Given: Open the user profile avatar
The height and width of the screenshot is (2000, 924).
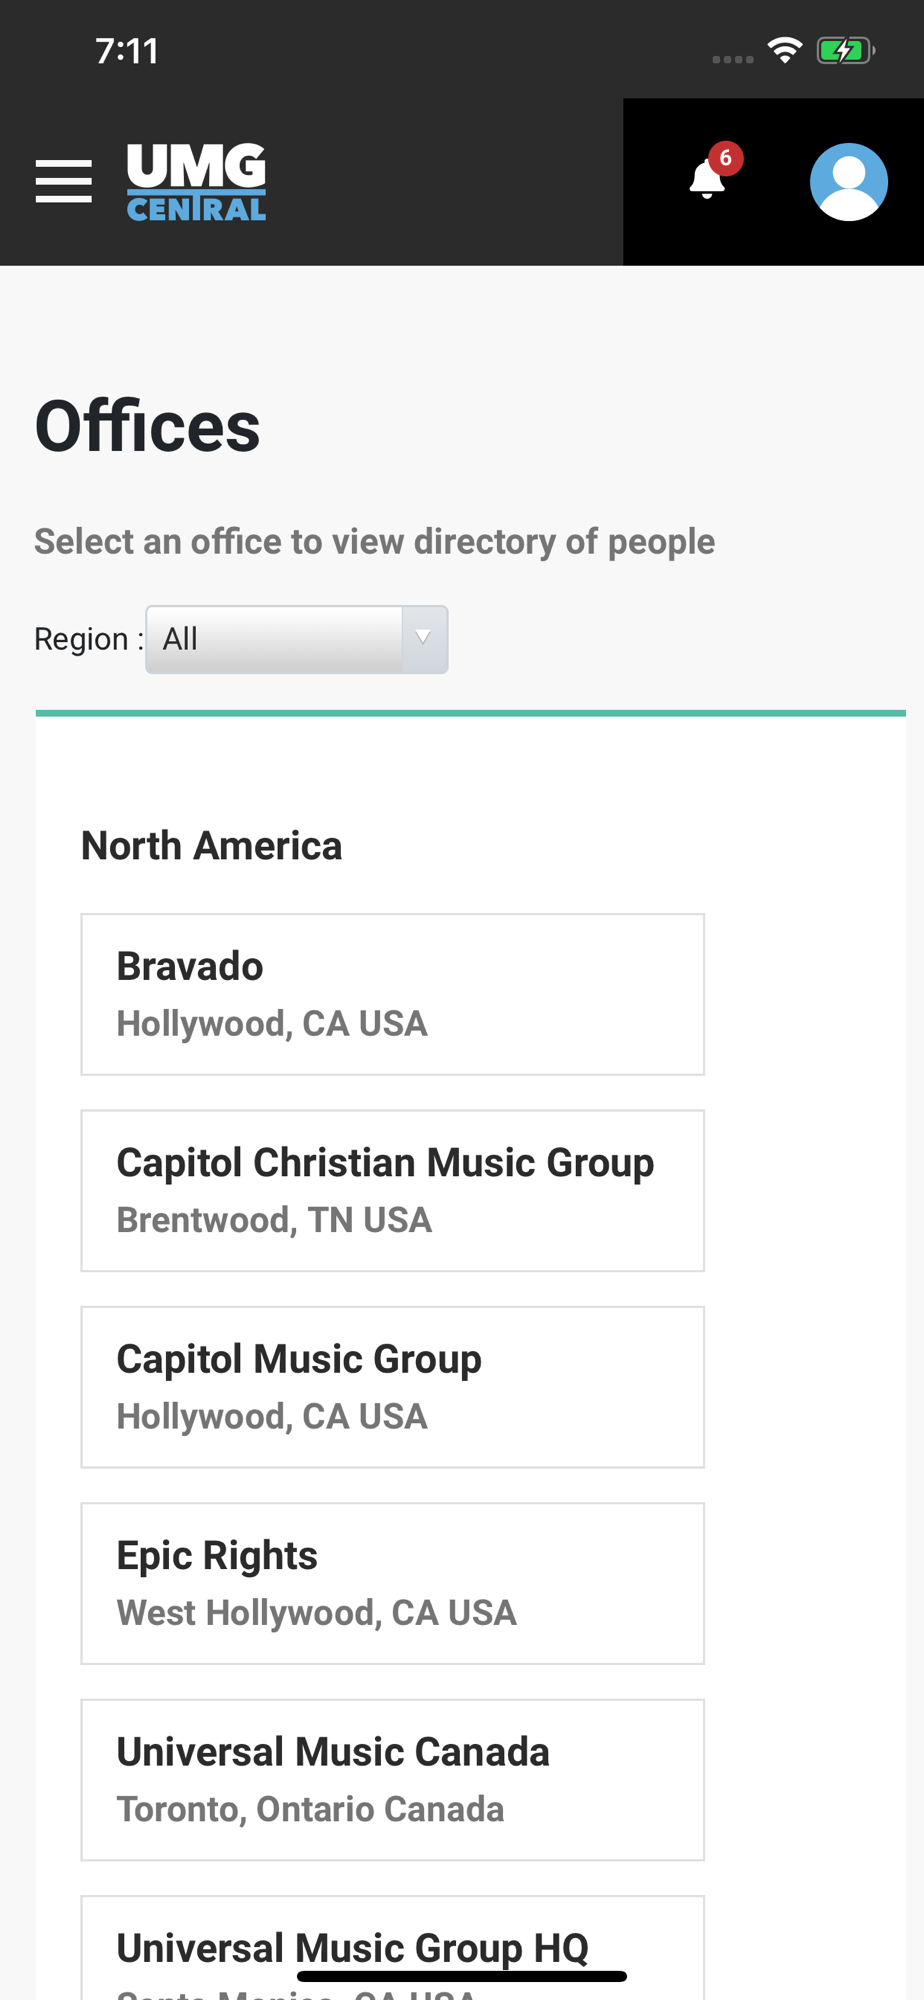Looking at the screenshot, I should [x=848, y=181].
